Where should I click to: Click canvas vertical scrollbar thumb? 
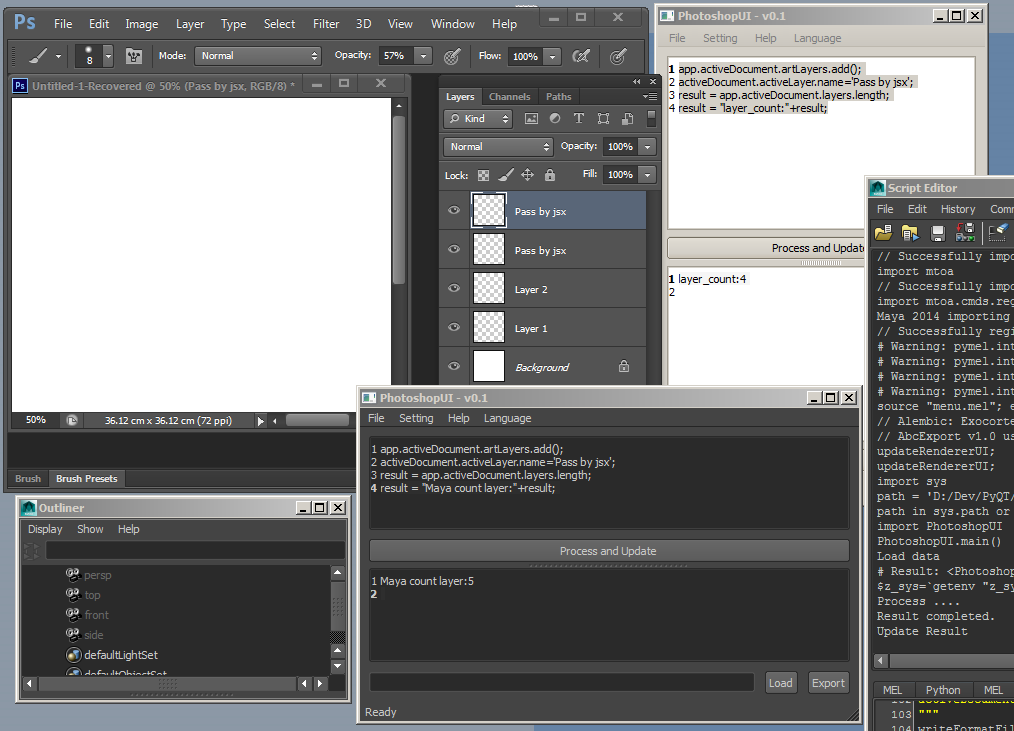tap(399, 200)
